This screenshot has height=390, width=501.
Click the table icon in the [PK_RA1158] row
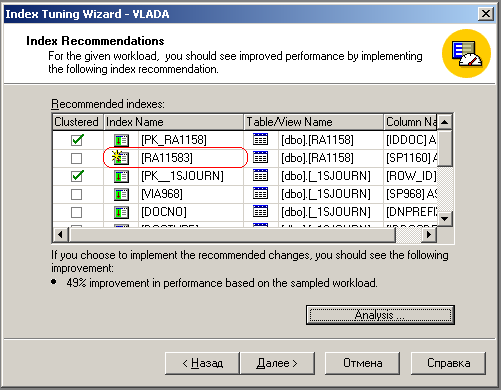[260, 139]
